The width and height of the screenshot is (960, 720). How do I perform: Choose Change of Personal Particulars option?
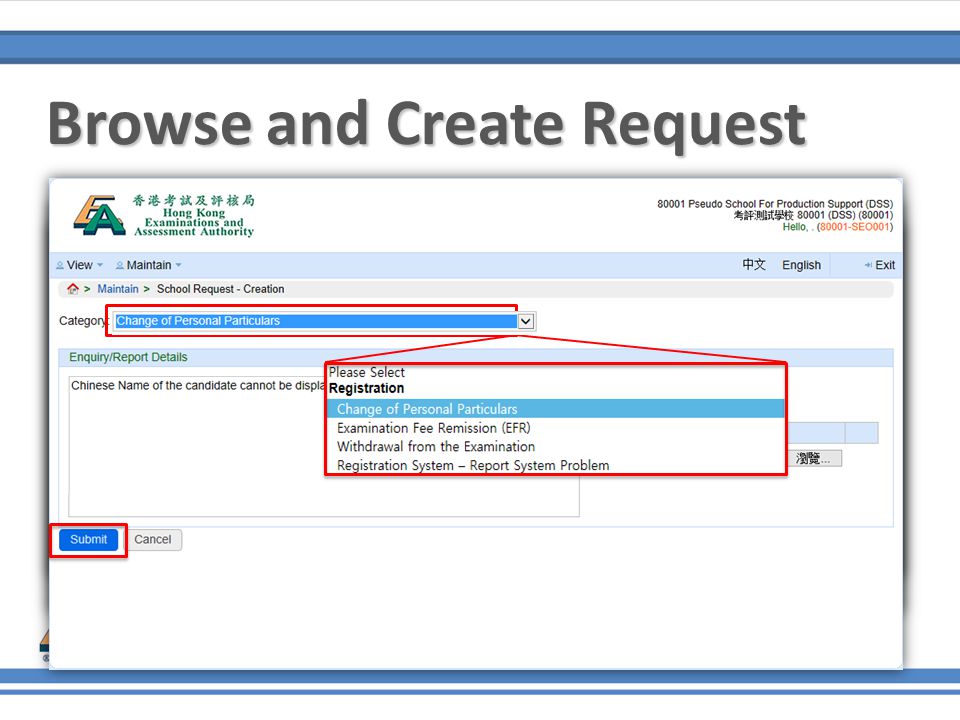[x=555, y=409]
